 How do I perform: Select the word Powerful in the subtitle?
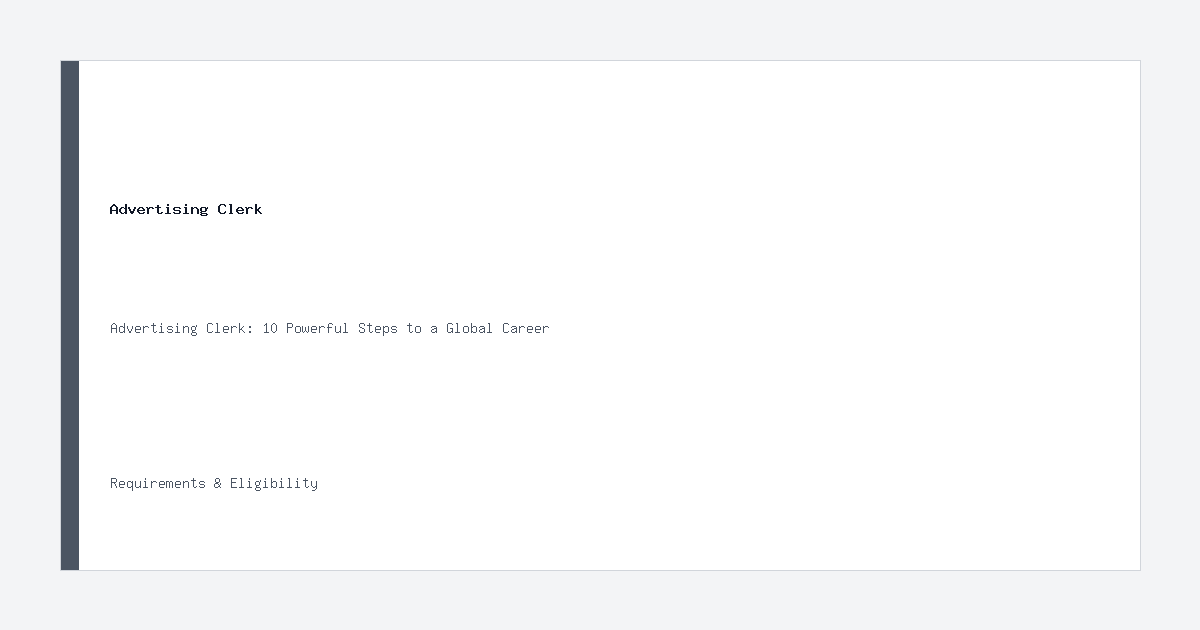(318, 328)
